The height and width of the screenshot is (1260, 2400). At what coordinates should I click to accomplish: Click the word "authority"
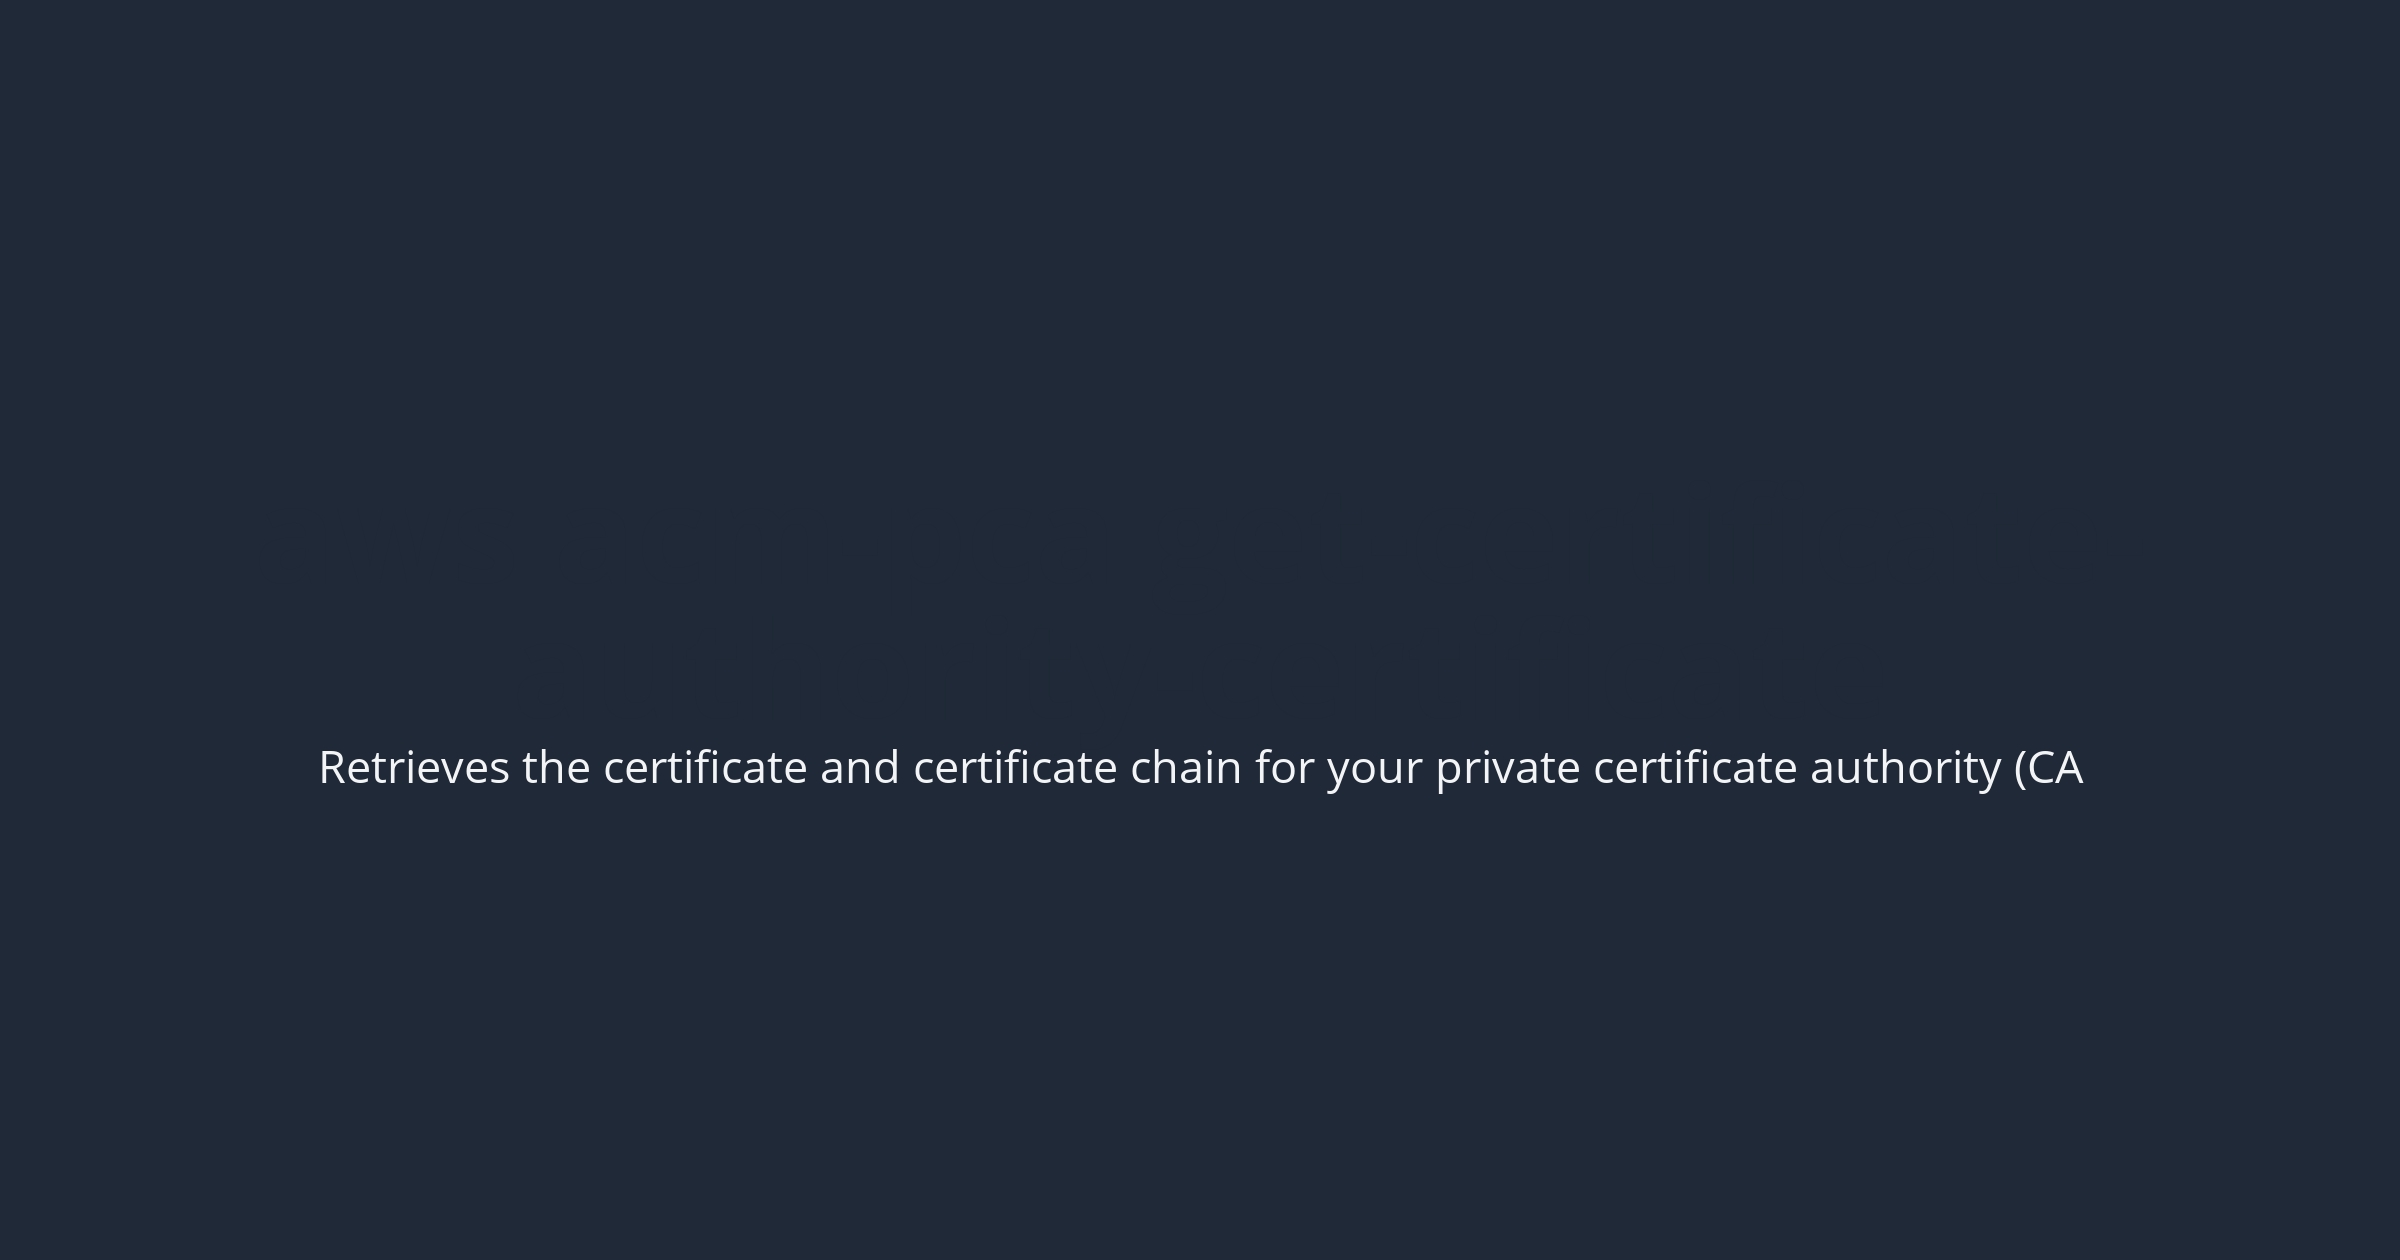coord(1905,768)
